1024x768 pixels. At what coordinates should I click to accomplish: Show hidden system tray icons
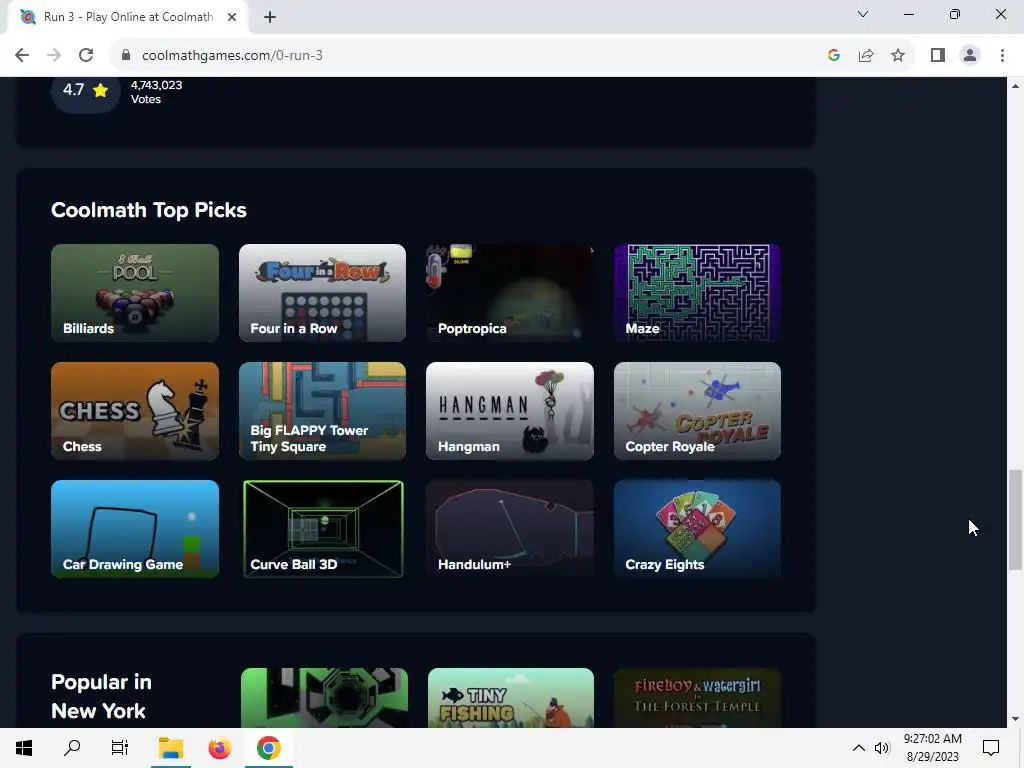(859, 748)
